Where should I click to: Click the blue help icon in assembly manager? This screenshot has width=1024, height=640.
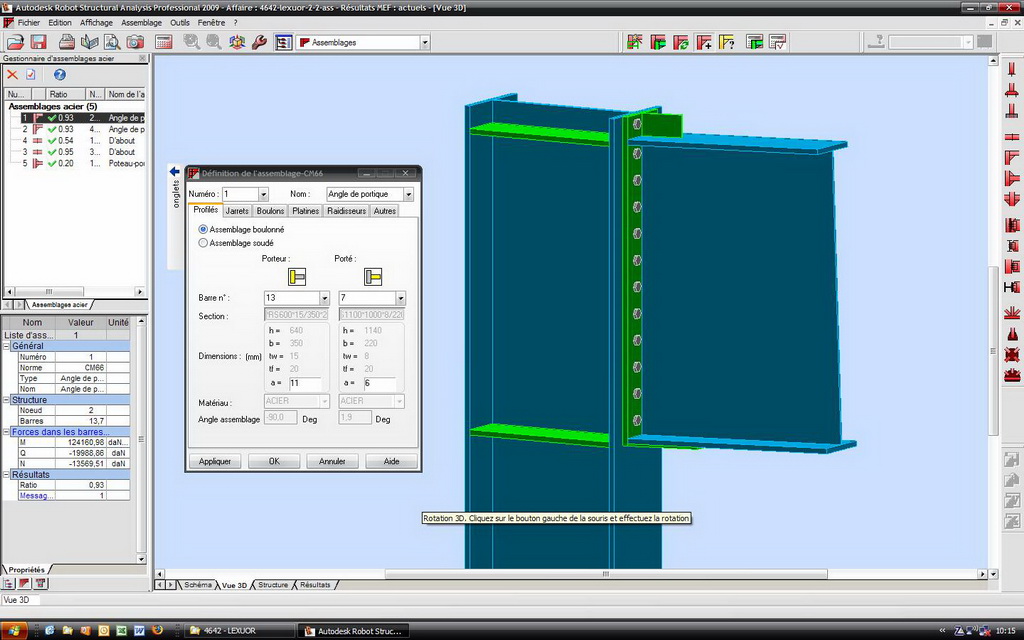click(59, 75)
